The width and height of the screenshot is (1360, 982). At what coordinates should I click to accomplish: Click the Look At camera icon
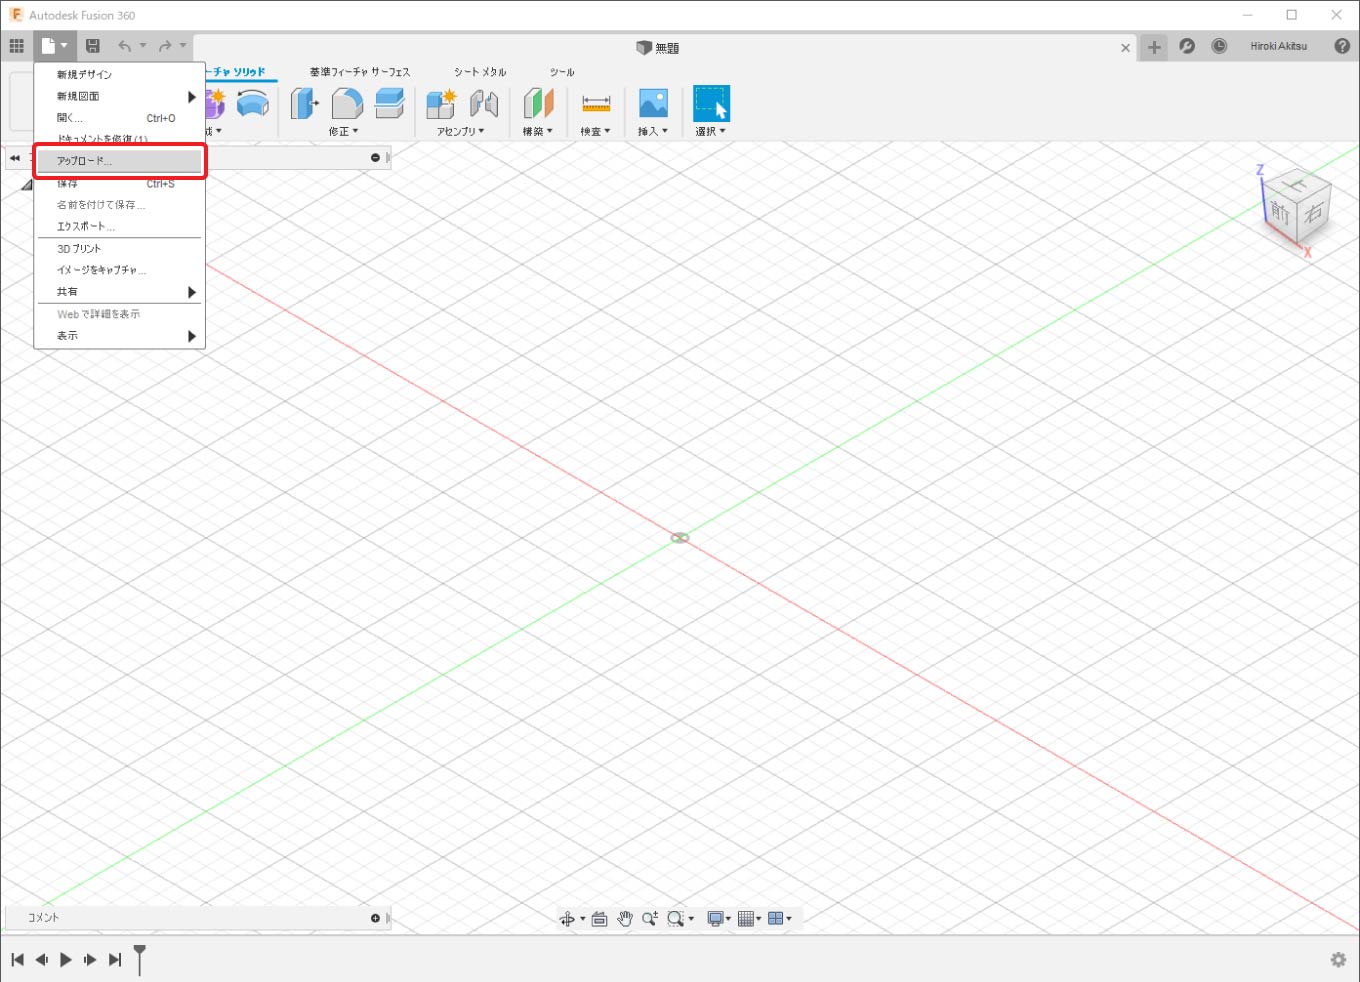pos(599,919)
